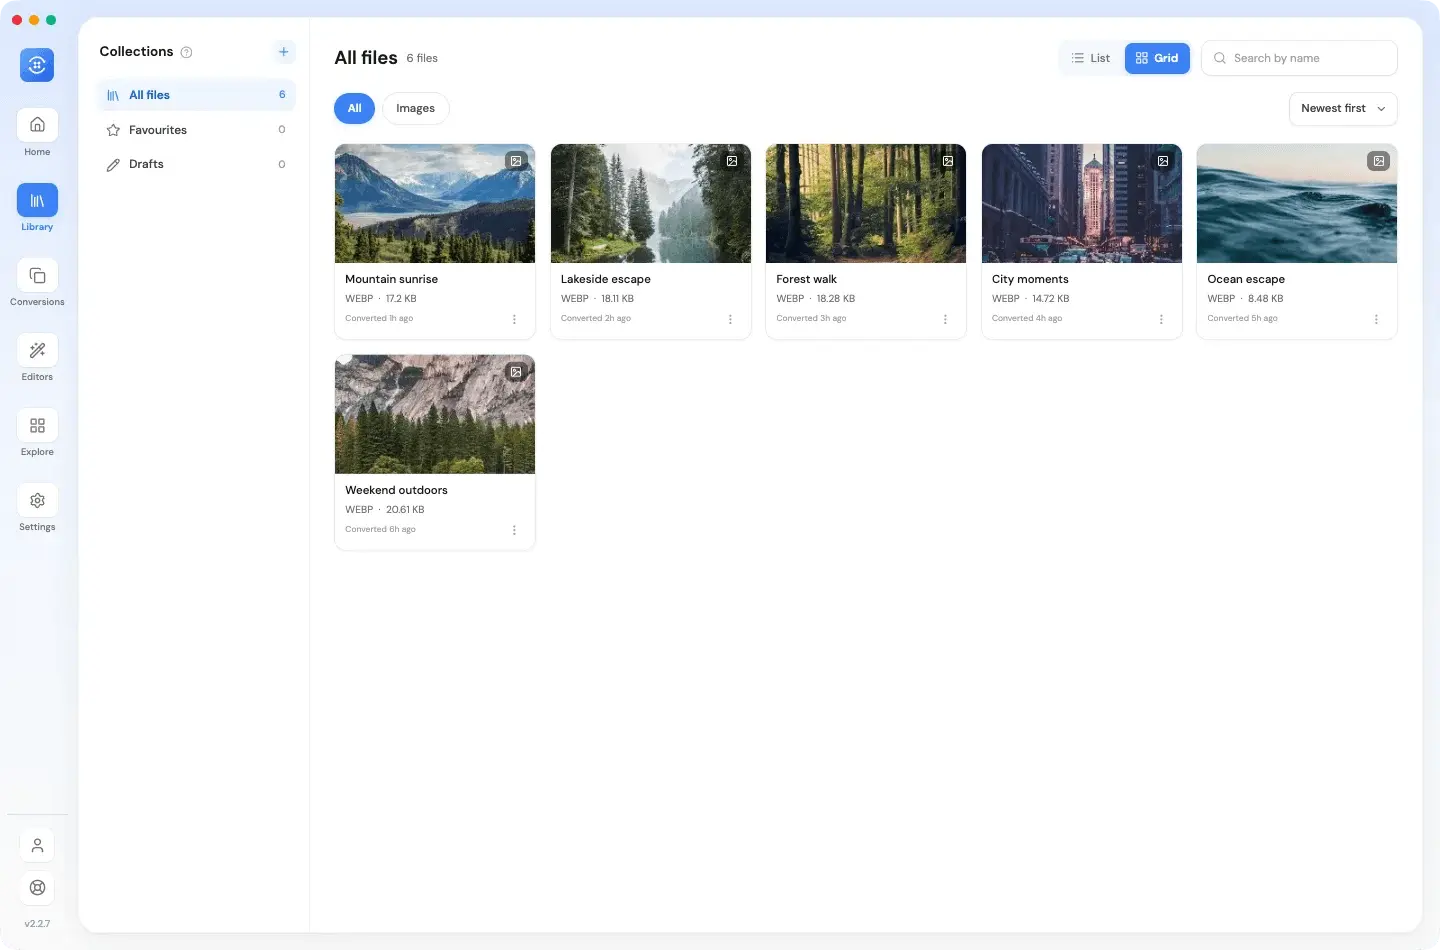The image size is (1440, 950).
Task: Open the Editors magic wand icon
Action: coord(37,350)
